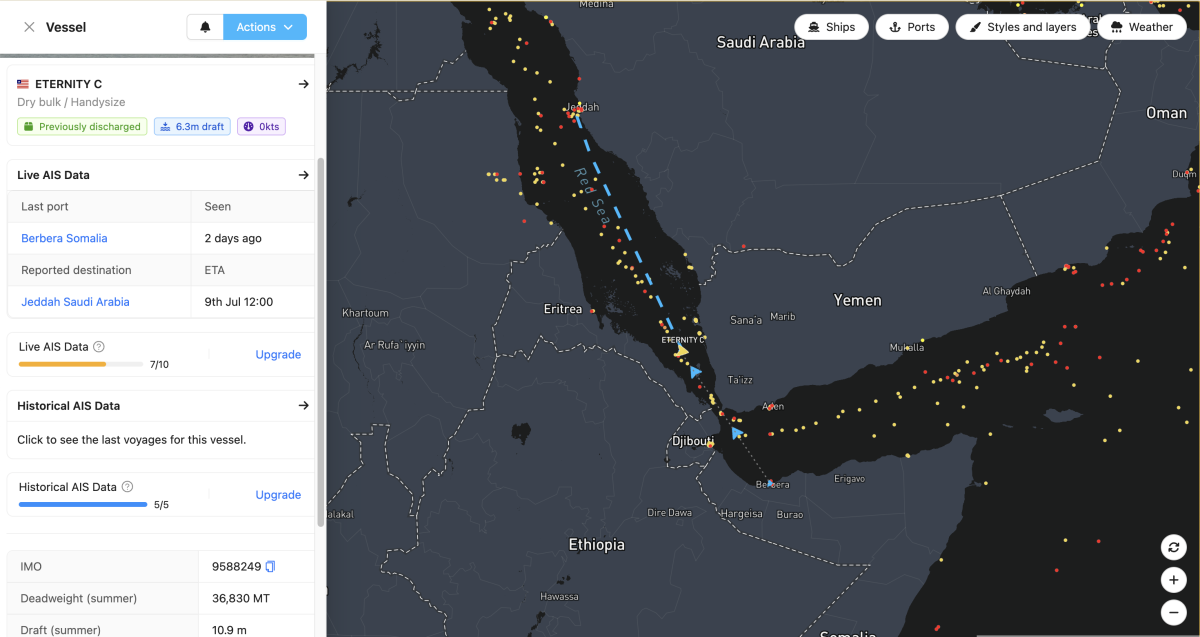Screen dimensions: 1200x637
Task: Close the Vessel panel with X
Action: pyautogui.click(x=29, y=27)
